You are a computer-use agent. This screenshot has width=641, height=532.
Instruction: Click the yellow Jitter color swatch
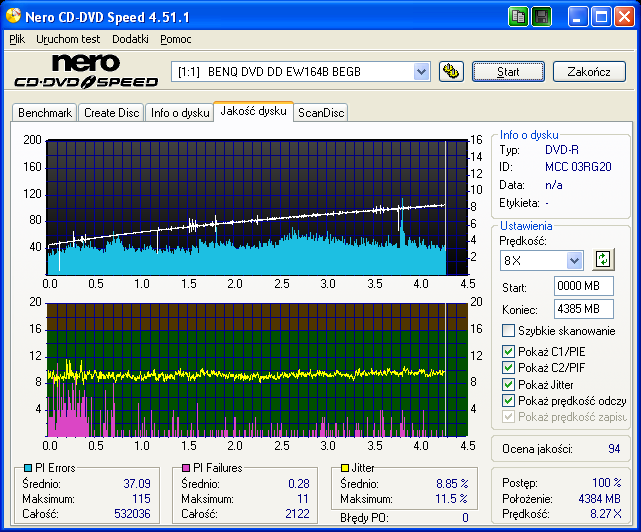(x=345, y=468)
